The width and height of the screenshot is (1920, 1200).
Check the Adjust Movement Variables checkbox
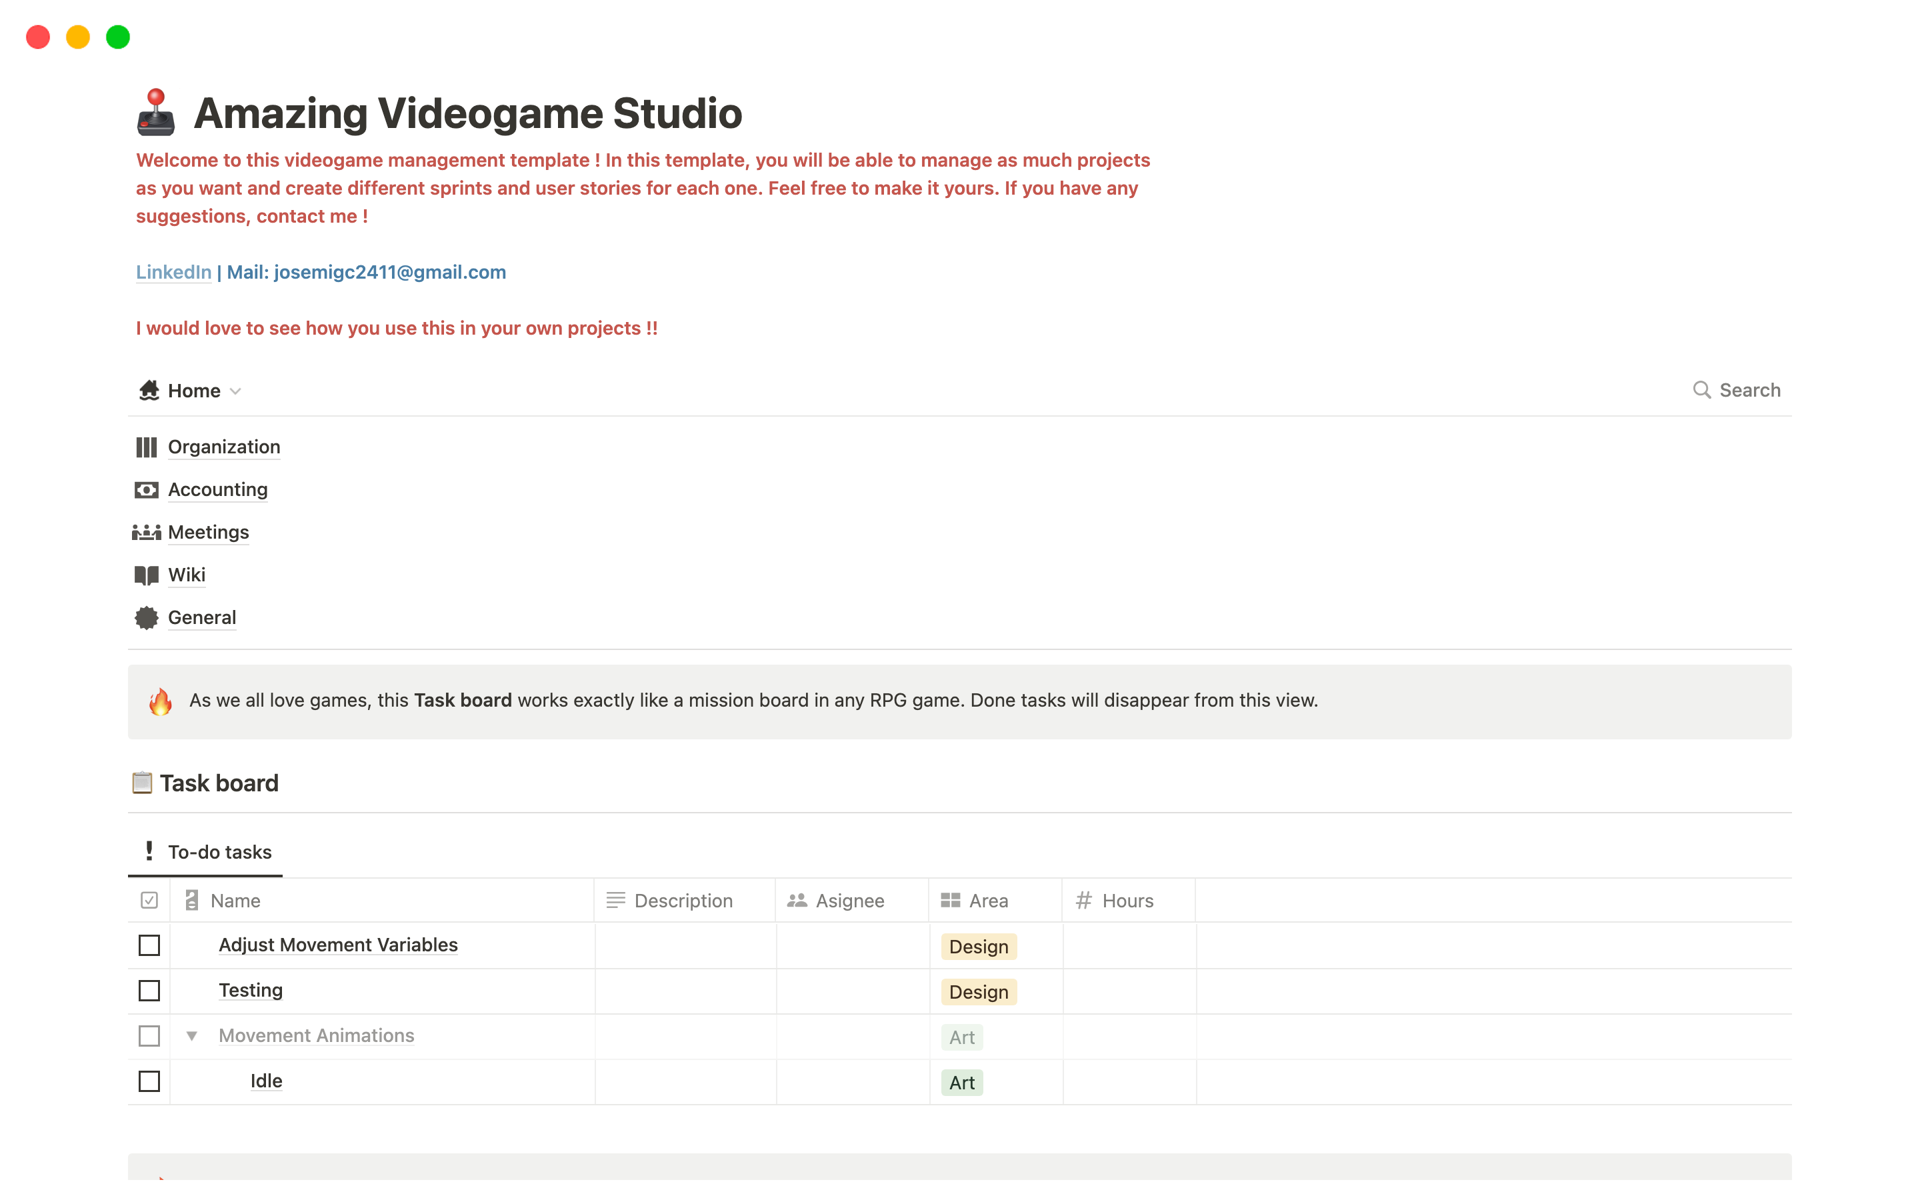coord(149,945)
